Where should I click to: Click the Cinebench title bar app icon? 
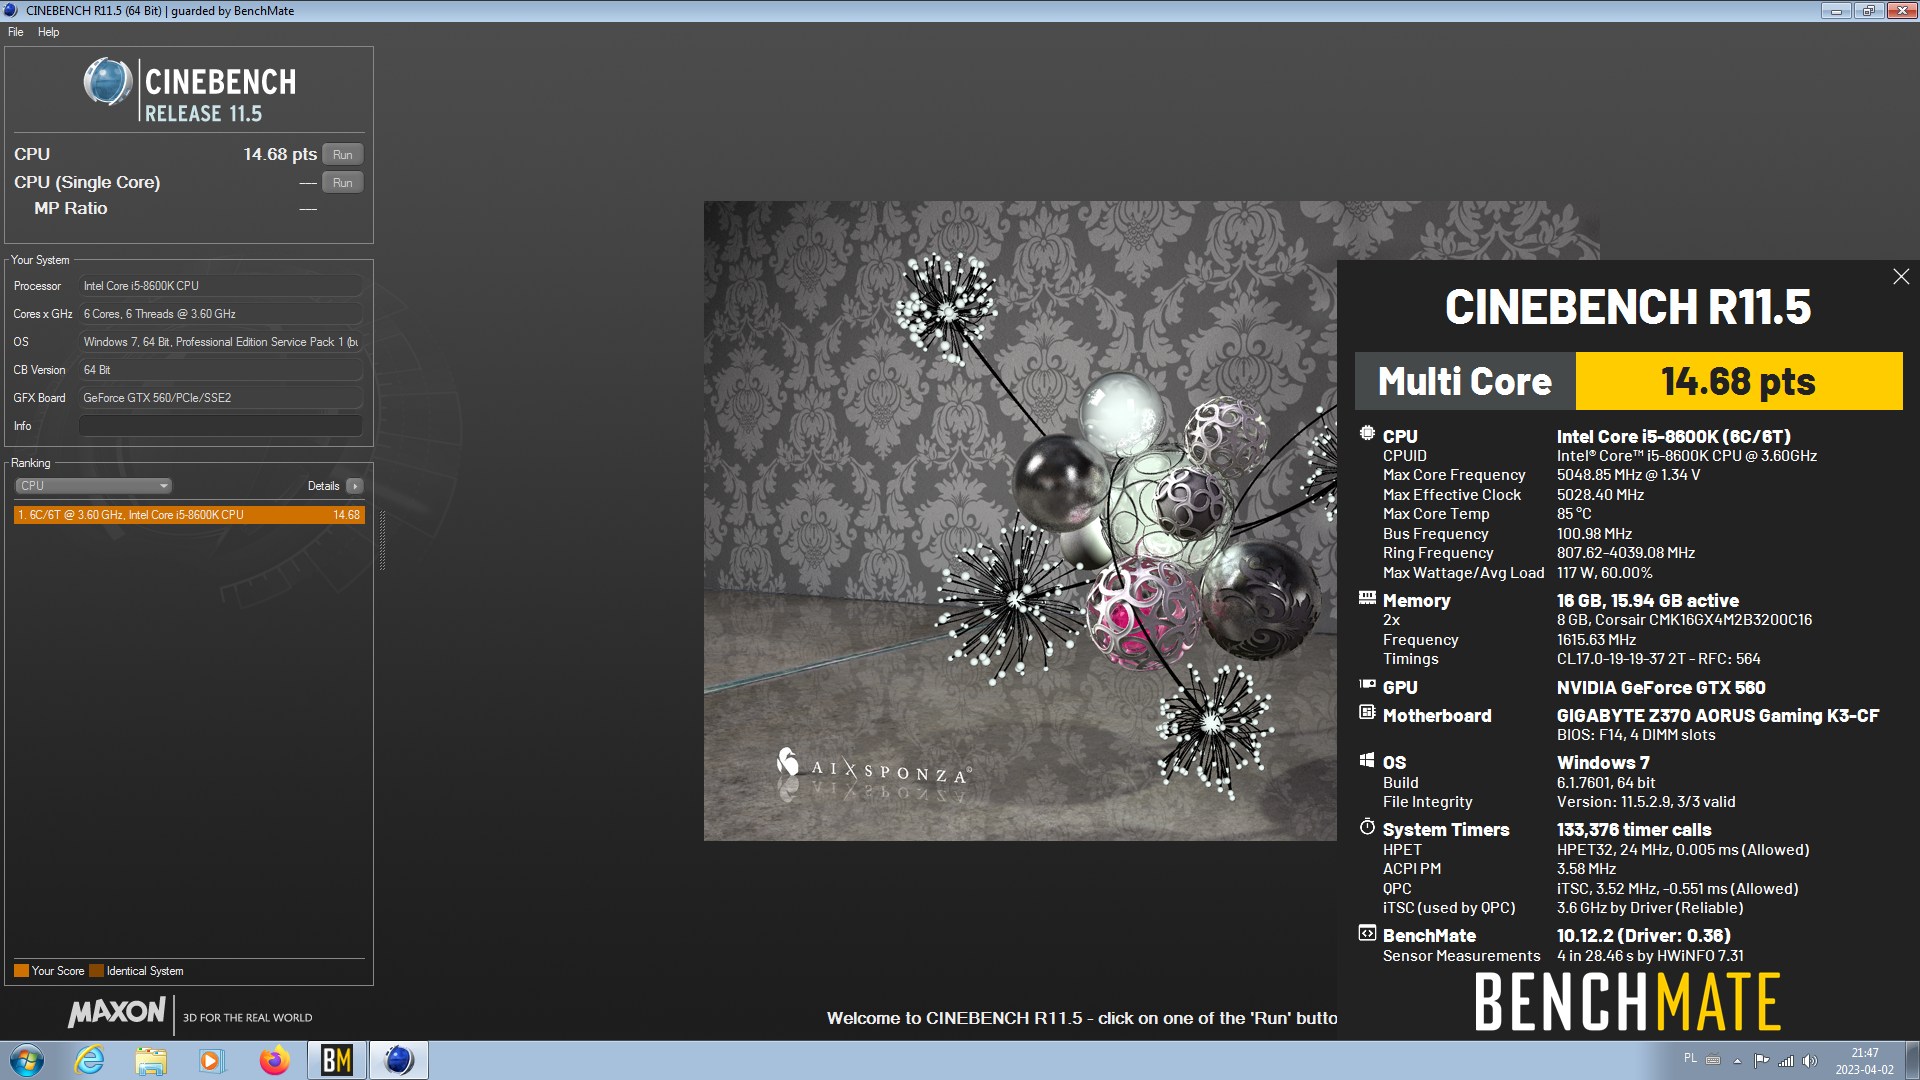click(11, 10)
